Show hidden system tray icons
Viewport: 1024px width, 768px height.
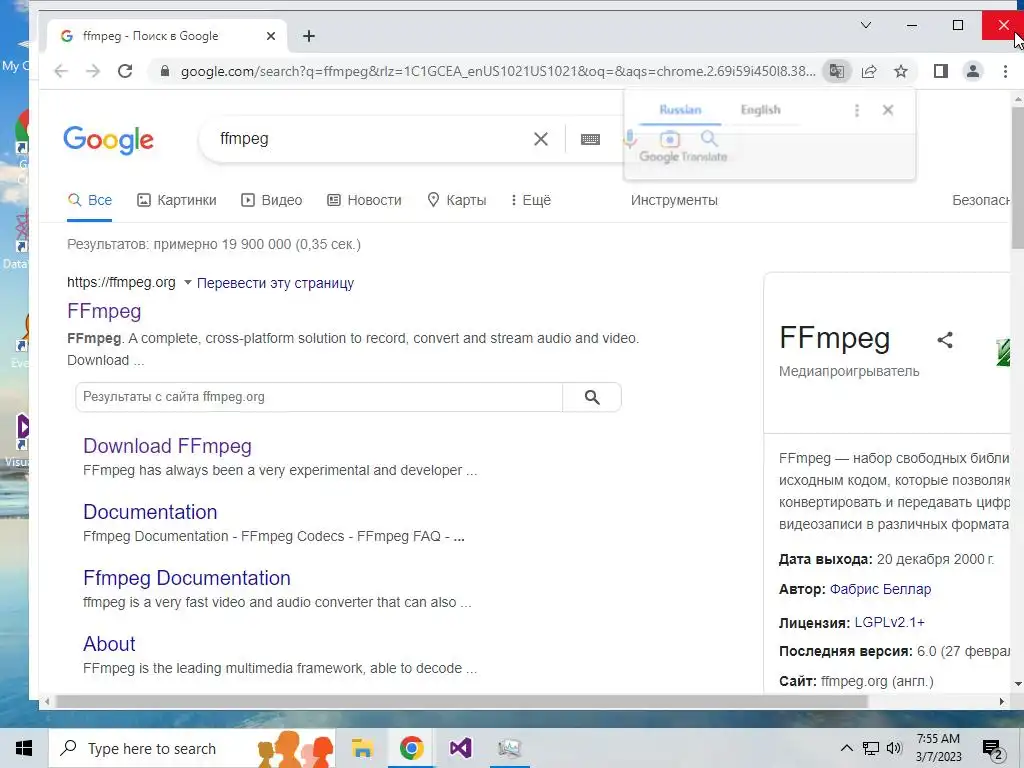(846, 748)
